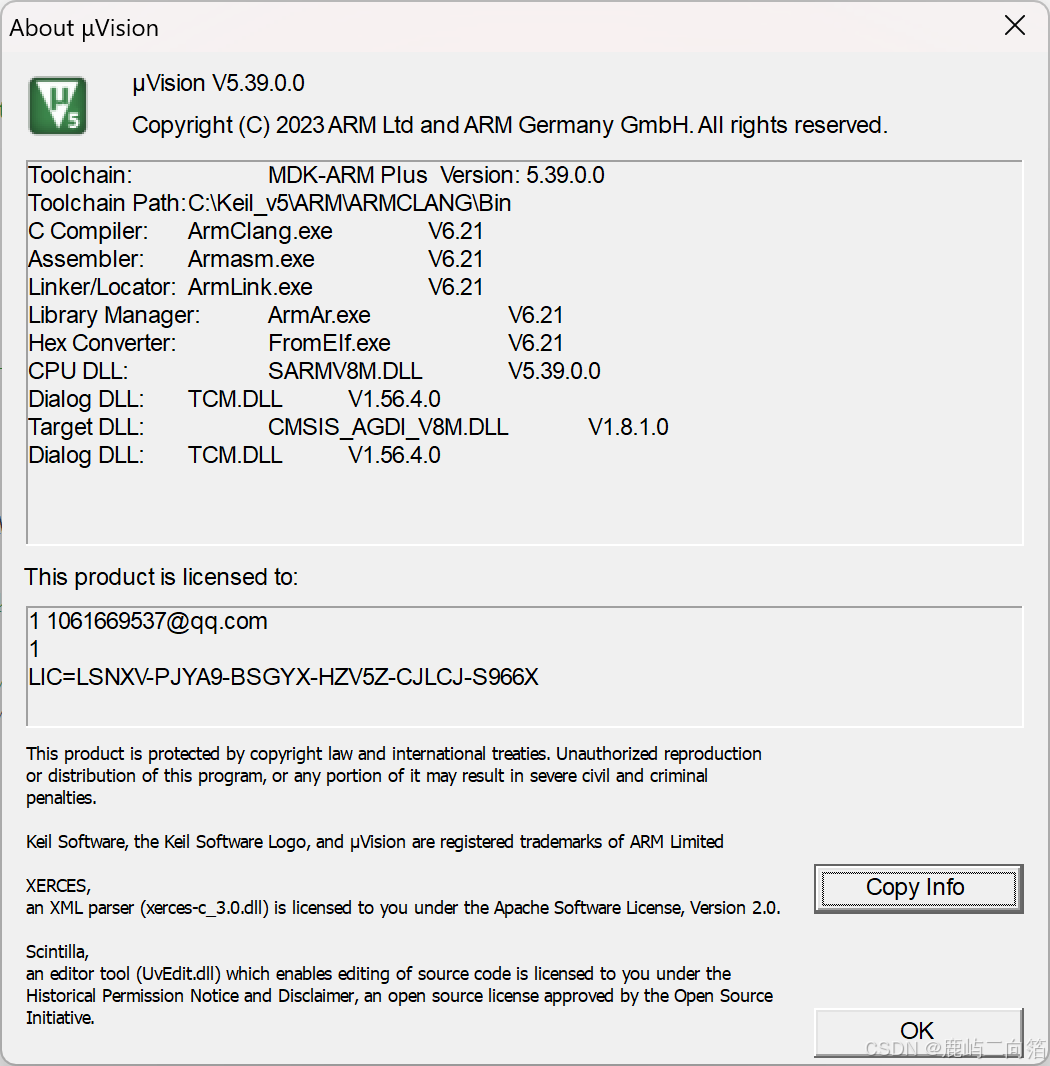Select the Assembler Armasm.exe row
The image size is (1050, 1066).
pos(256,259)
